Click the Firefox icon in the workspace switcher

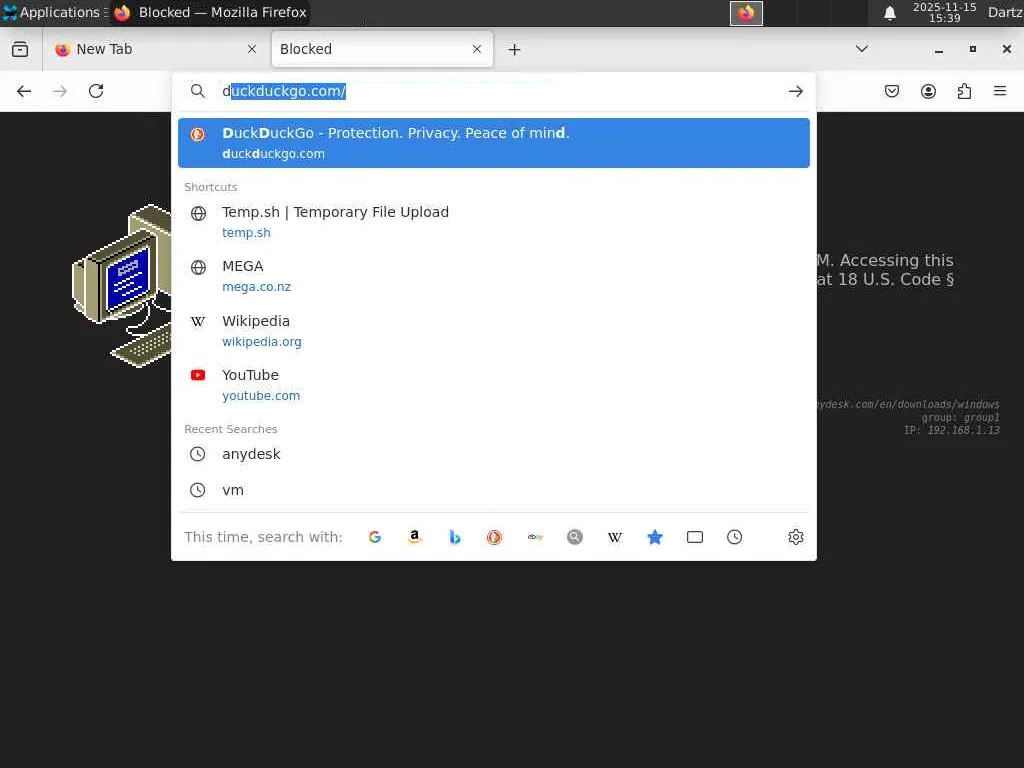coord(746,13)
